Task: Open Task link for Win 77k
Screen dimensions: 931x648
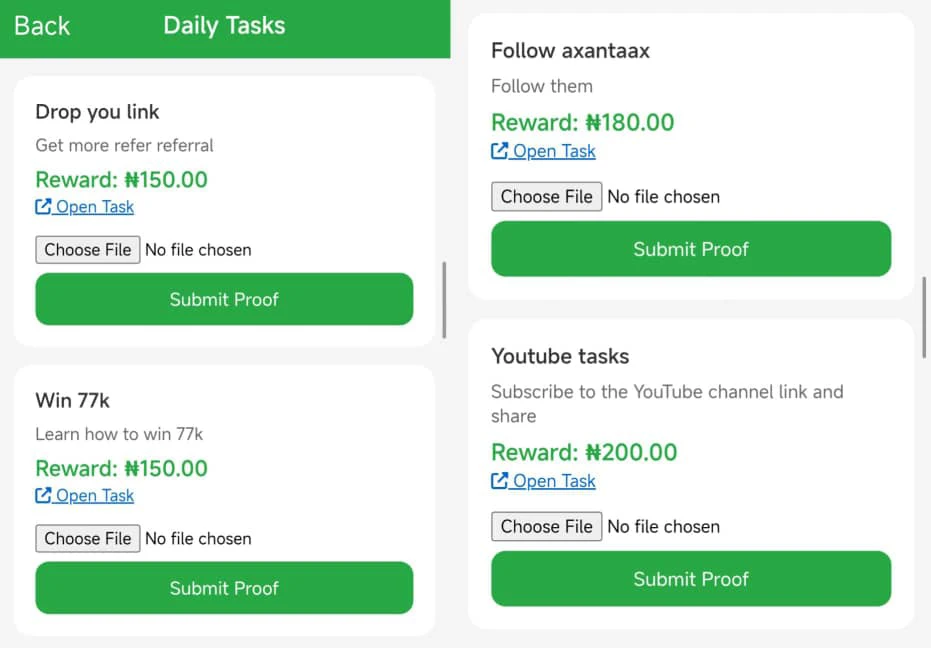Action: click(94, 496)
